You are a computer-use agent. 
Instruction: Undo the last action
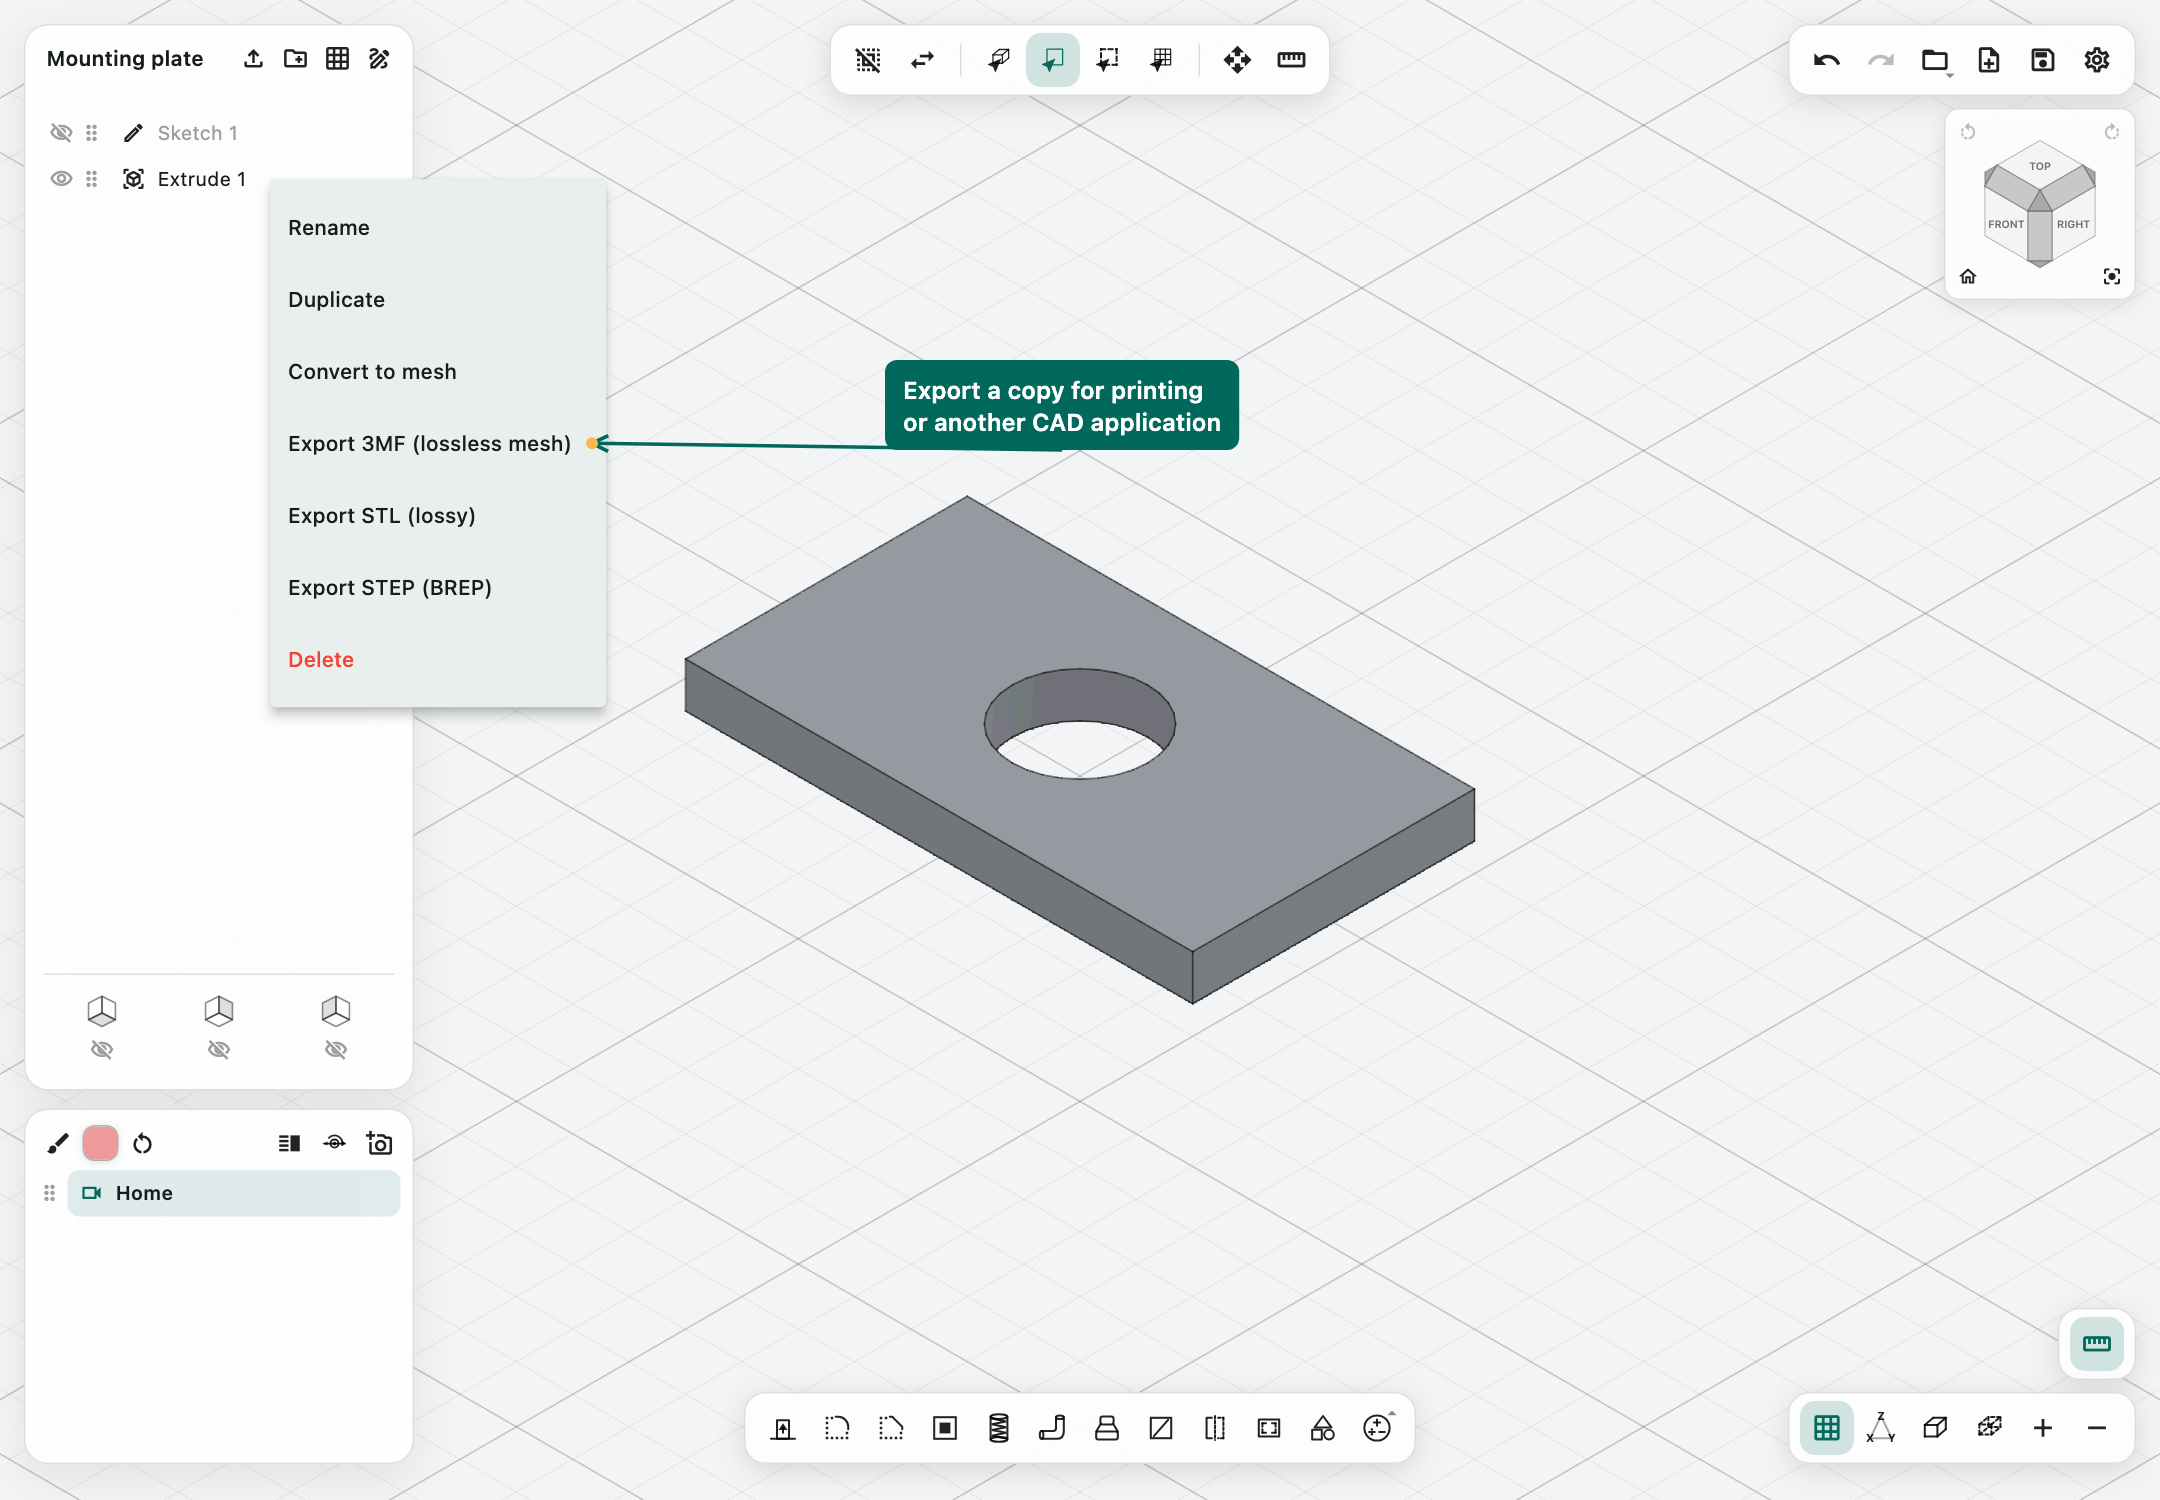pyautogui.click(x=1827, y=60)
